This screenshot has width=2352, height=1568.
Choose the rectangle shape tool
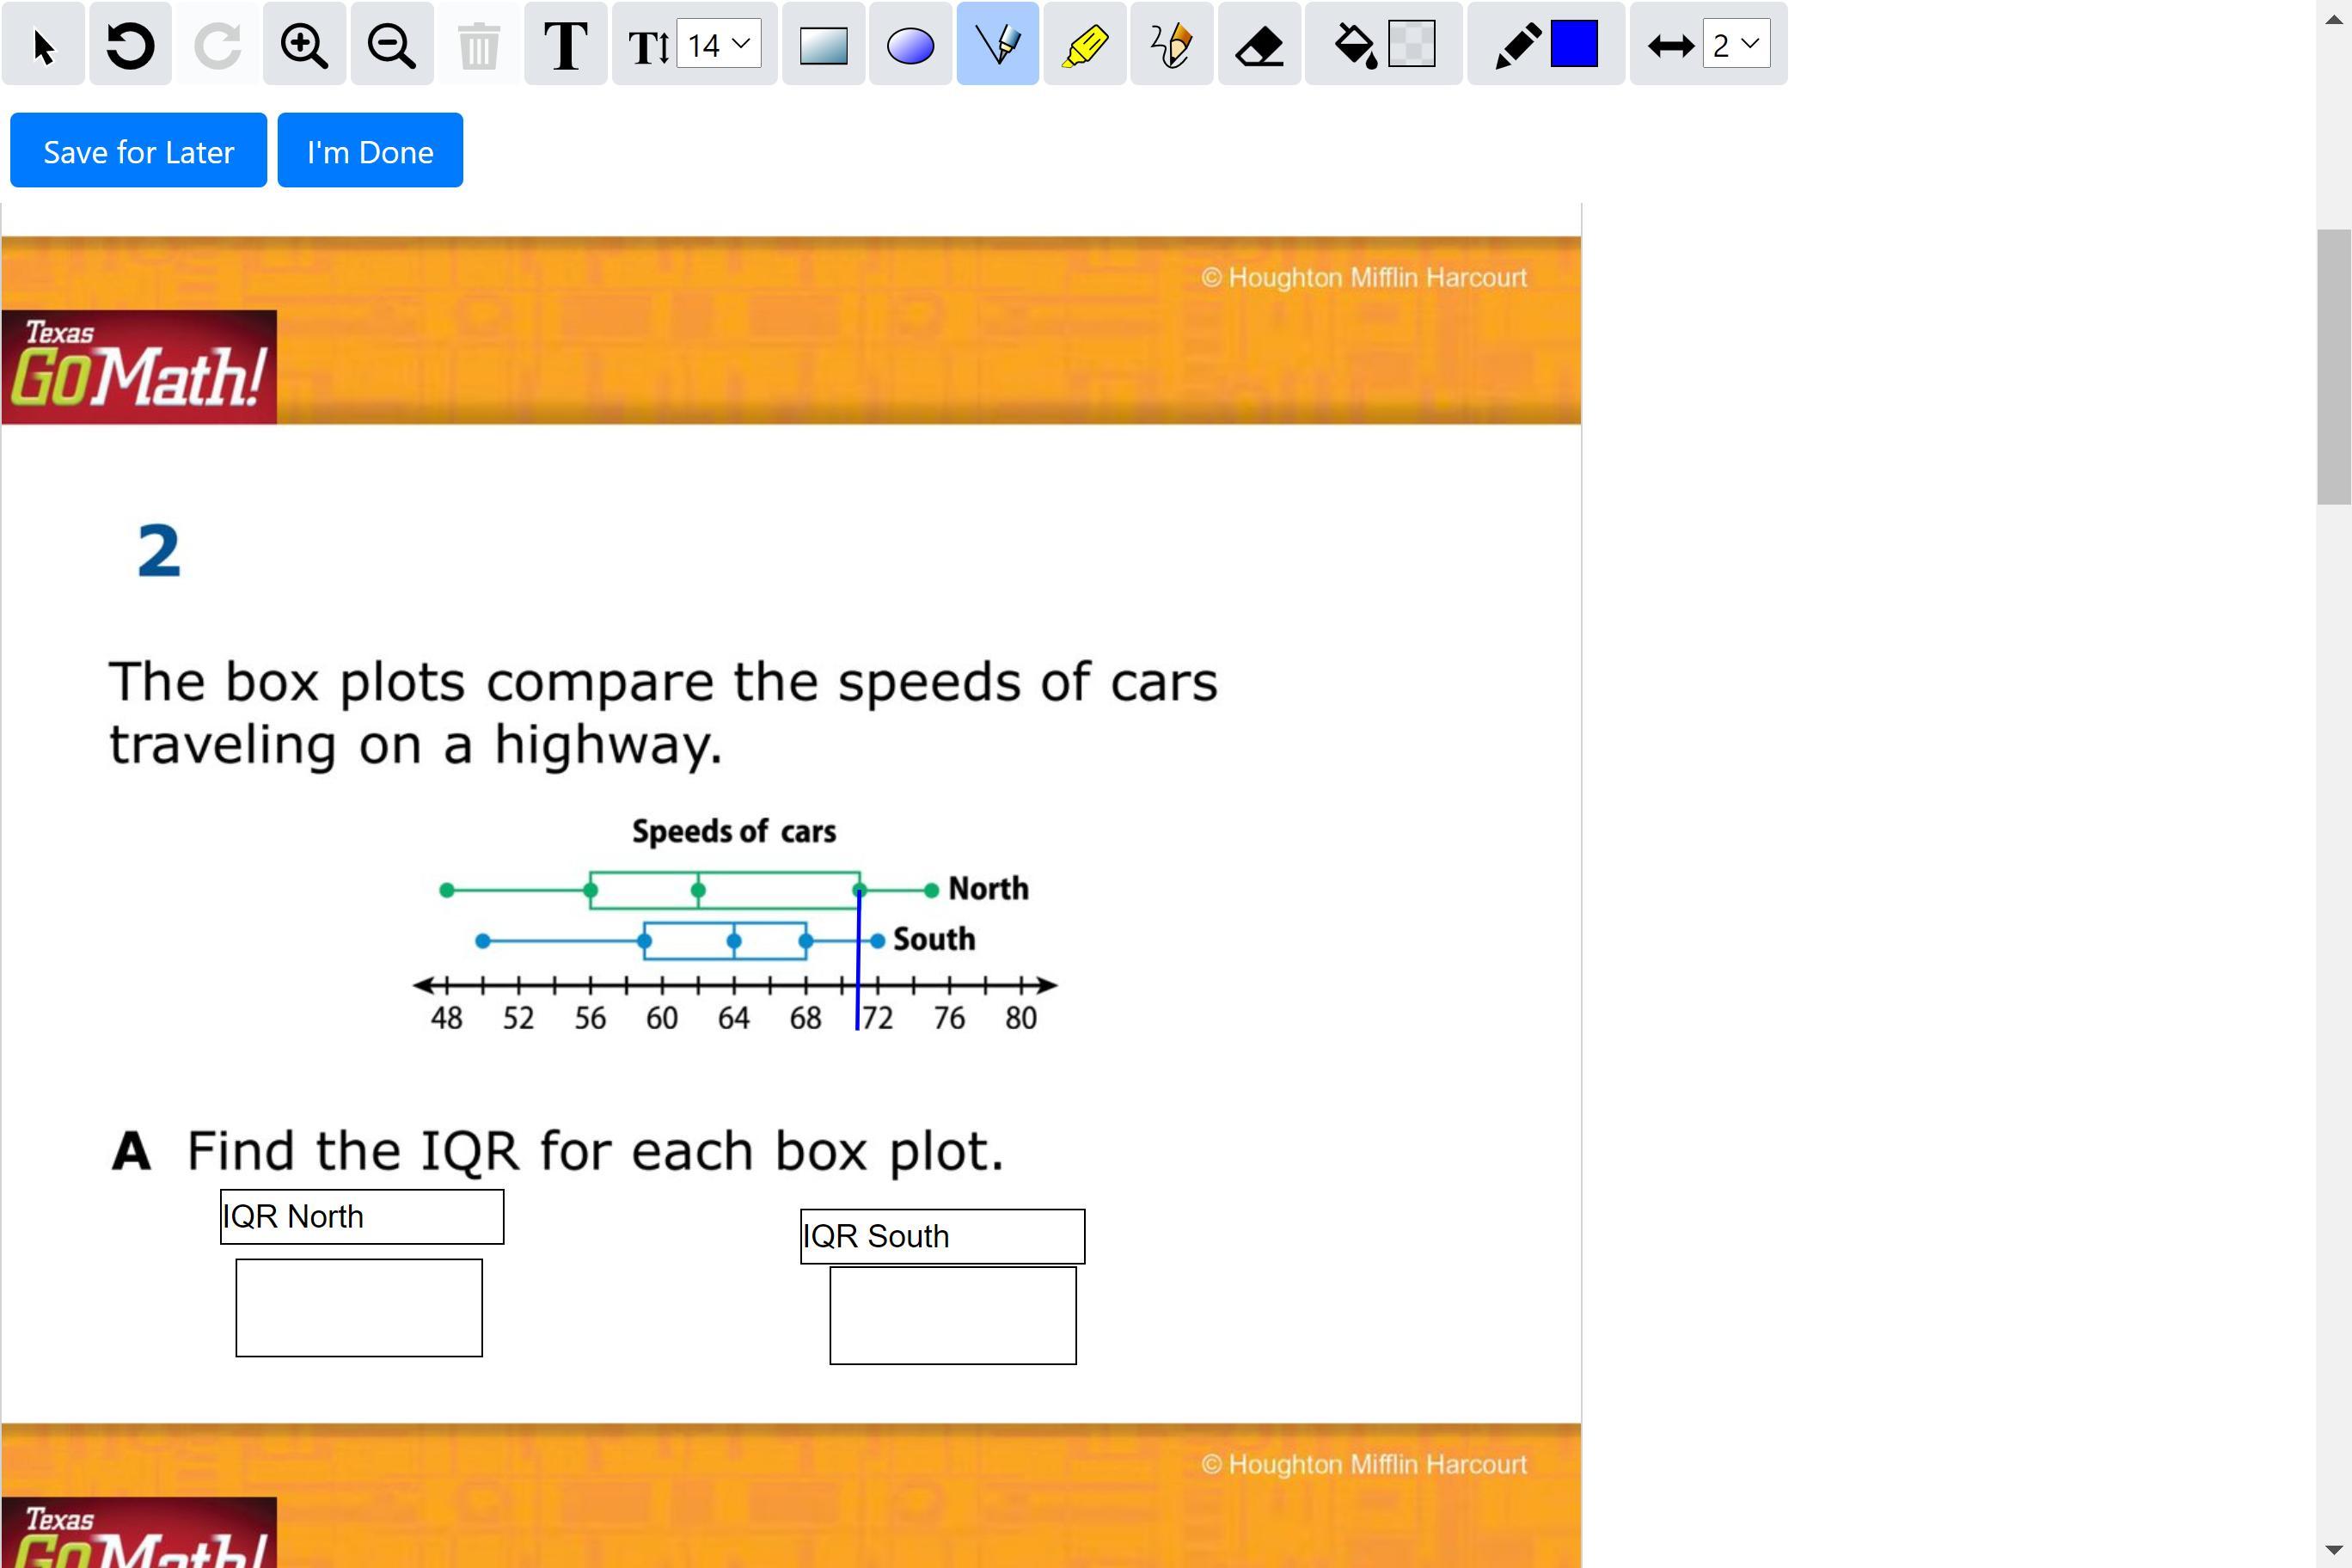point(823,45)
